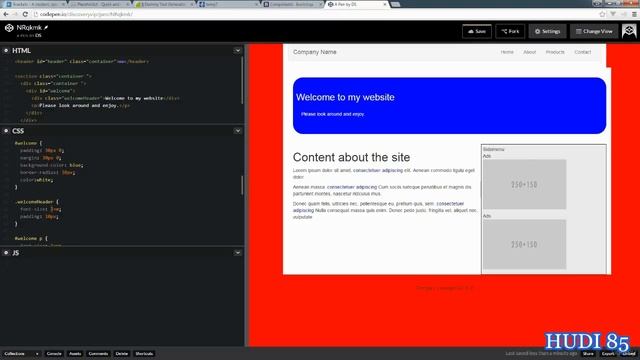This screenshot has height=360, width=640.
Task: Click the HTML editor scrollbar
Action: (242, 80)
